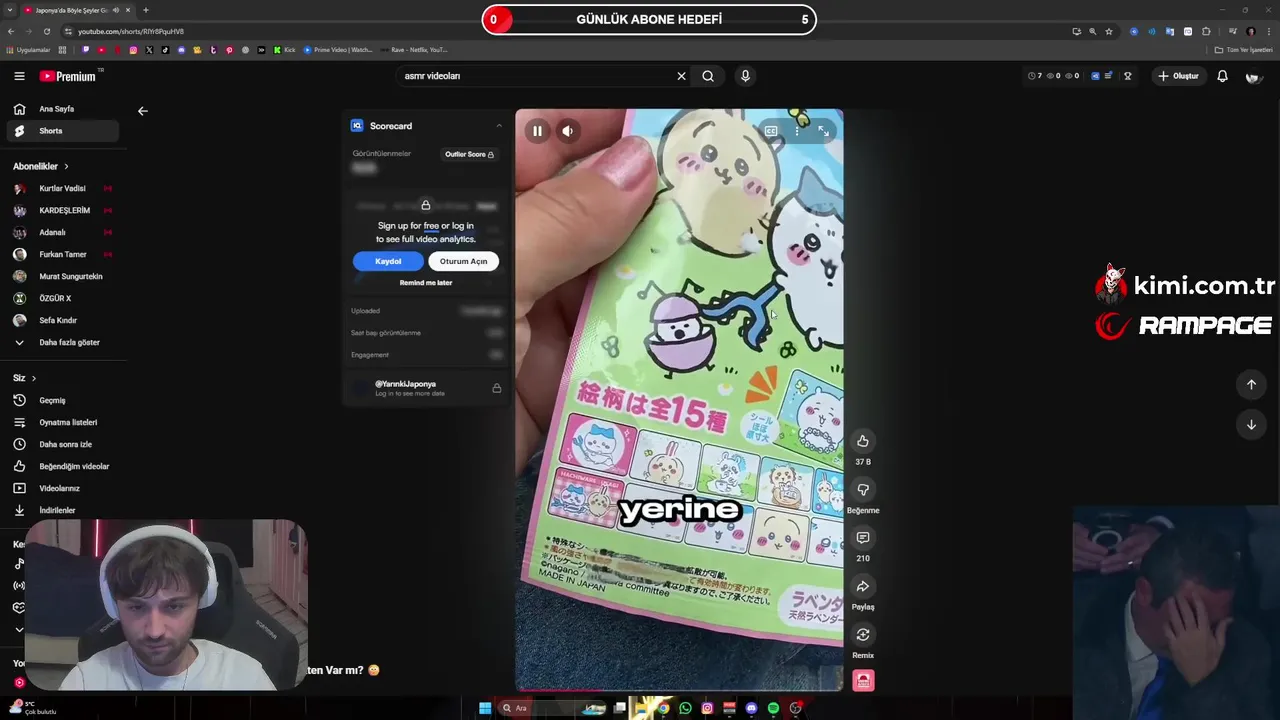Expand the Siz section

pyautogui.click(x=24, y=378)
